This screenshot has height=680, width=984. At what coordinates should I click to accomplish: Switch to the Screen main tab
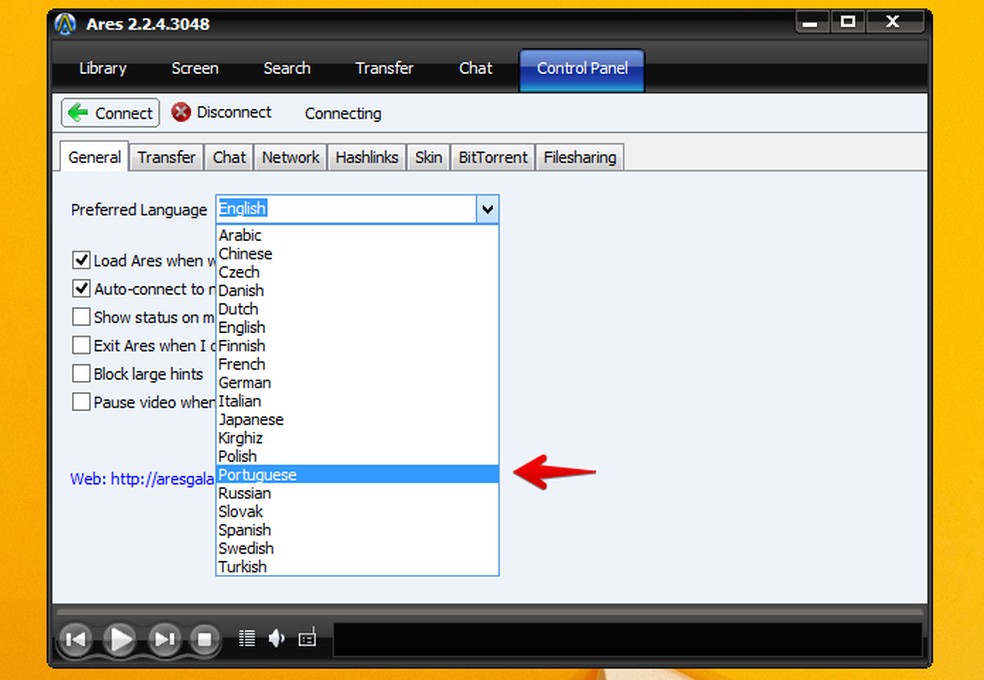pos(195,68)
